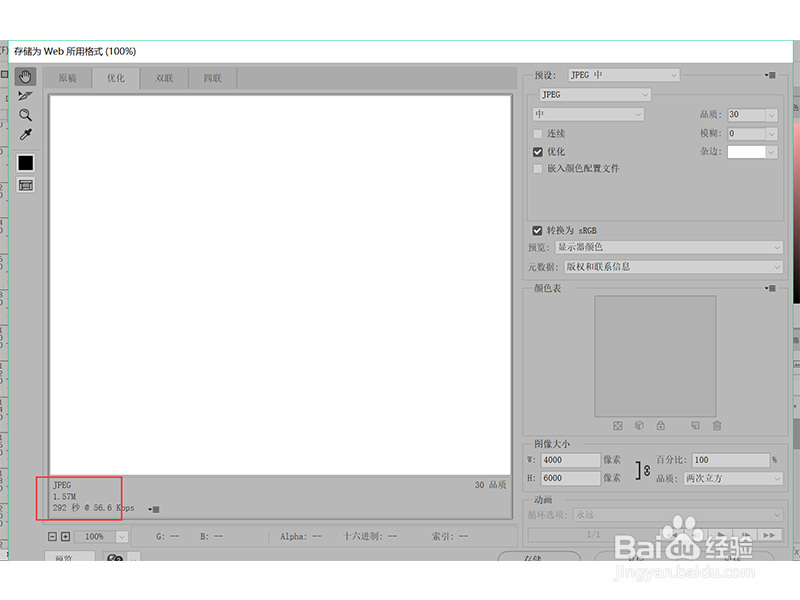Click the 模糊 value field showing 0
Screen dimensions: 800x600
[x=746, y=134]
